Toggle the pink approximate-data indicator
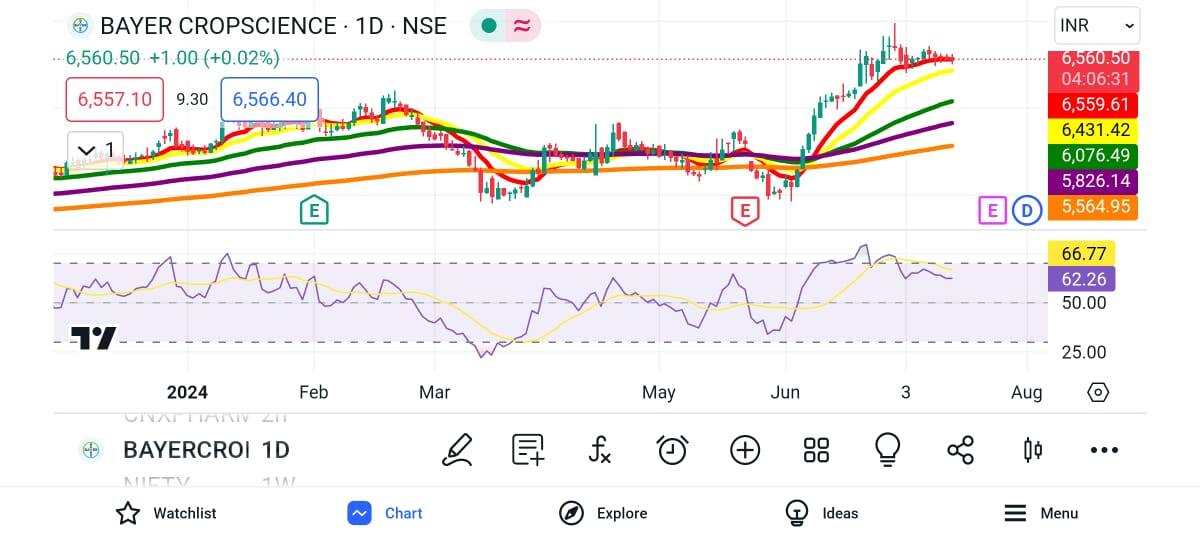1200x540 pixels. pos(522,26)
